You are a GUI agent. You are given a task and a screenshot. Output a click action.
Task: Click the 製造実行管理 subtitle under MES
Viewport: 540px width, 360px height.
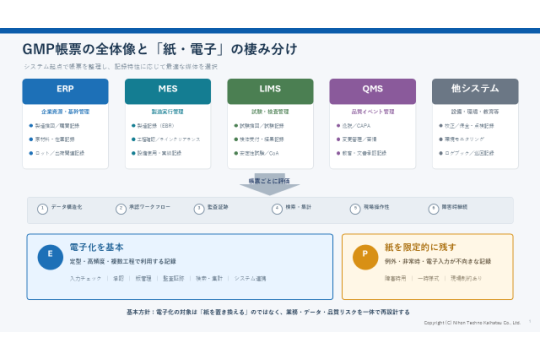click(168, 112)
